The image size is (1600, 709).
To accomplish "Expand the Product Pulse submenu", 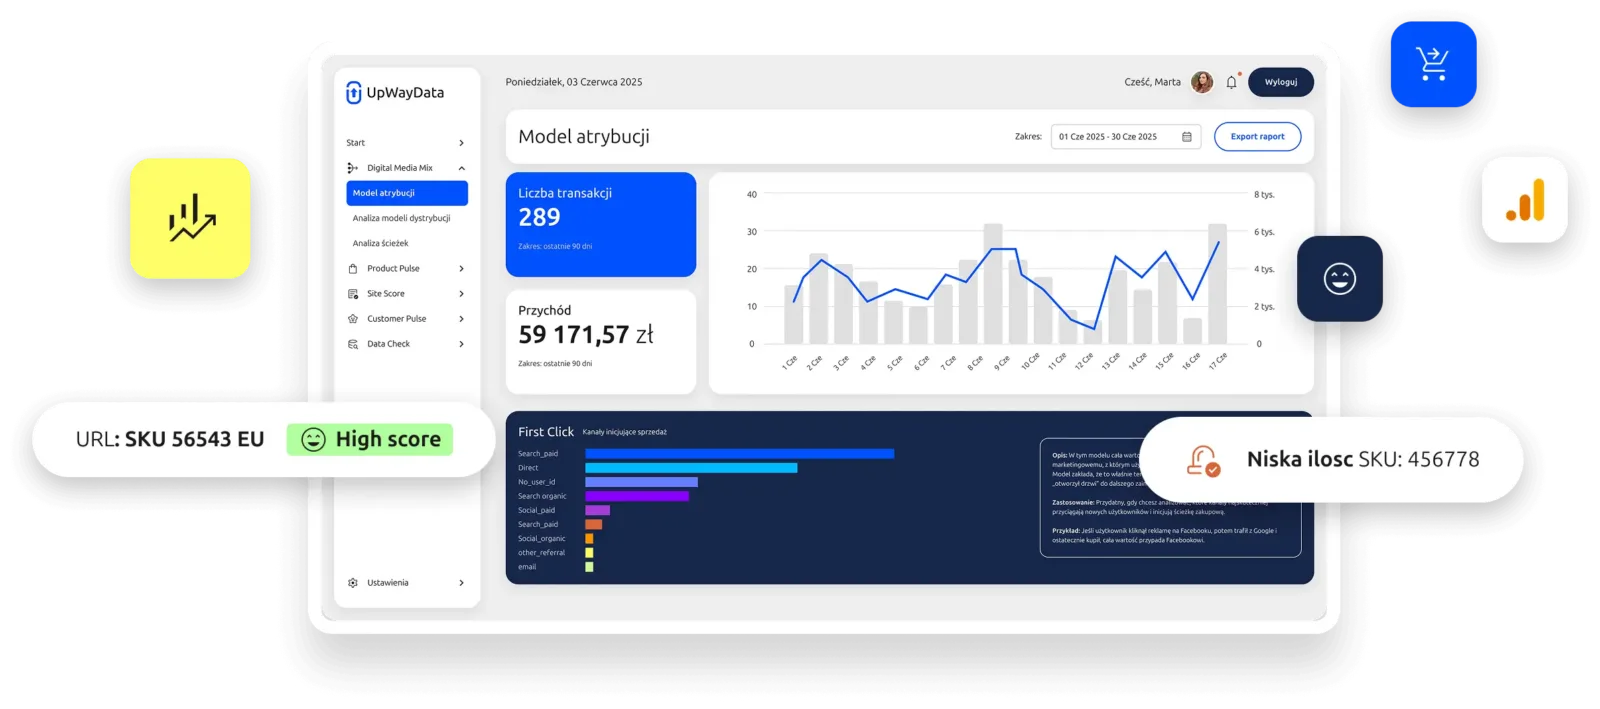I will click(461, 269).
